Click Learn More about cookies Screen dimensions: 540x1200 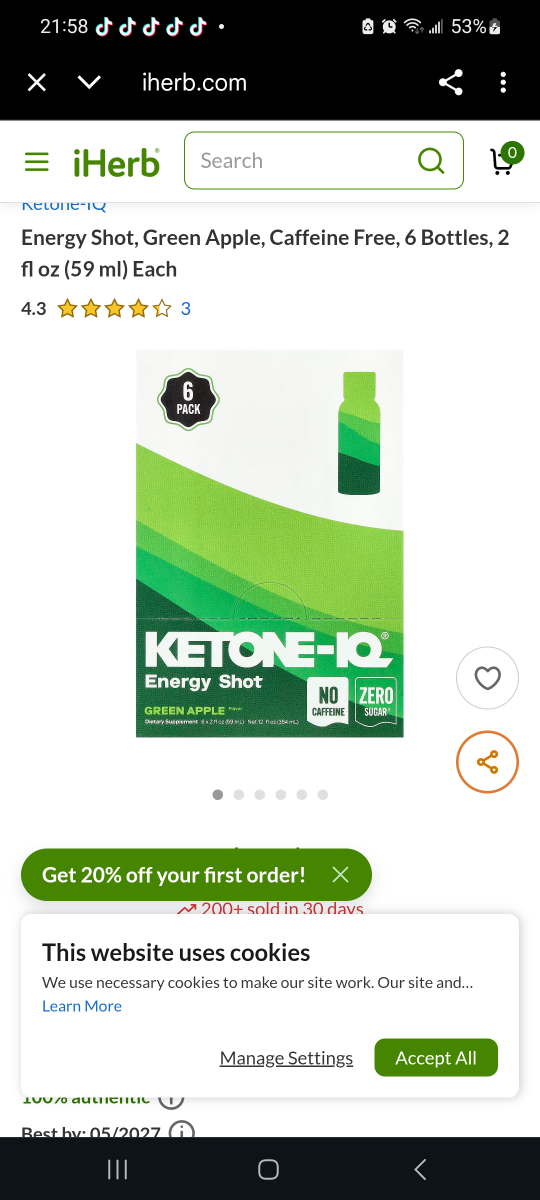pos(82,1006)
